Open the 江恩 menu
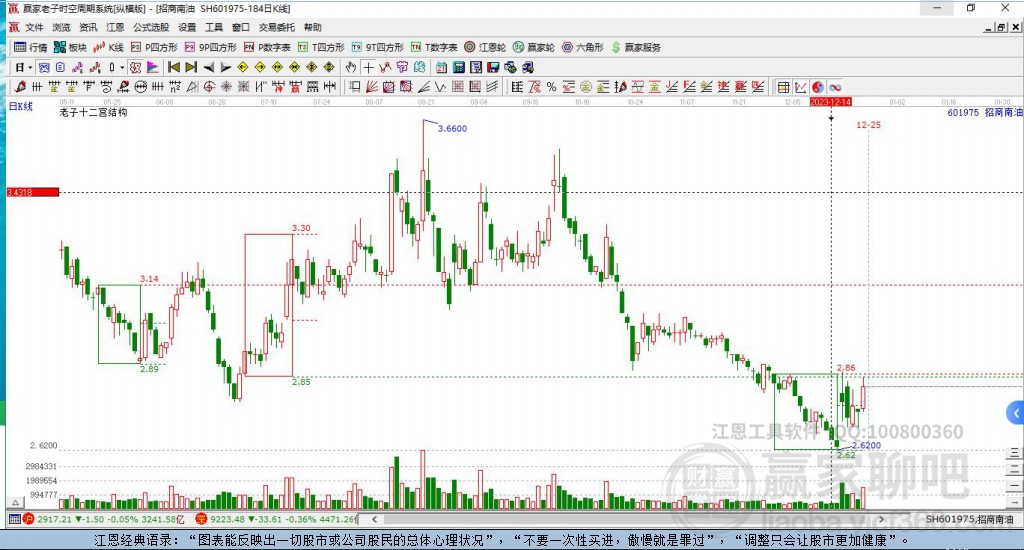Viewport: 1024px width, 550px height. pyautogui.click(x=115, y=27)
